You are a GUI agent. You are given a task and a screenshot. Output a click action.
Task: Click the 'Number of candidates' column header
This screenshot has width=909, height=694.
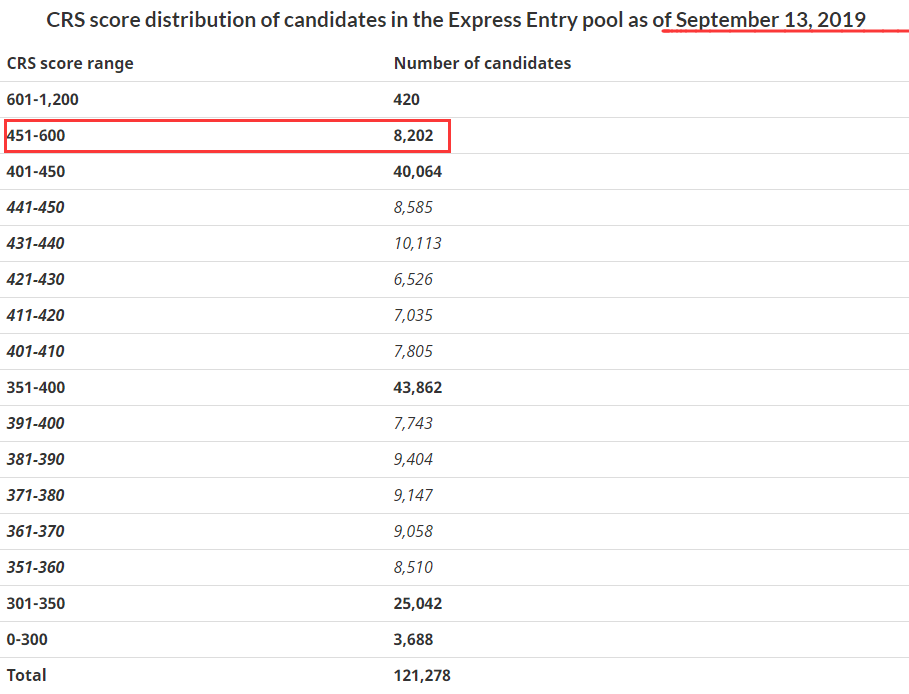[482, 63]
